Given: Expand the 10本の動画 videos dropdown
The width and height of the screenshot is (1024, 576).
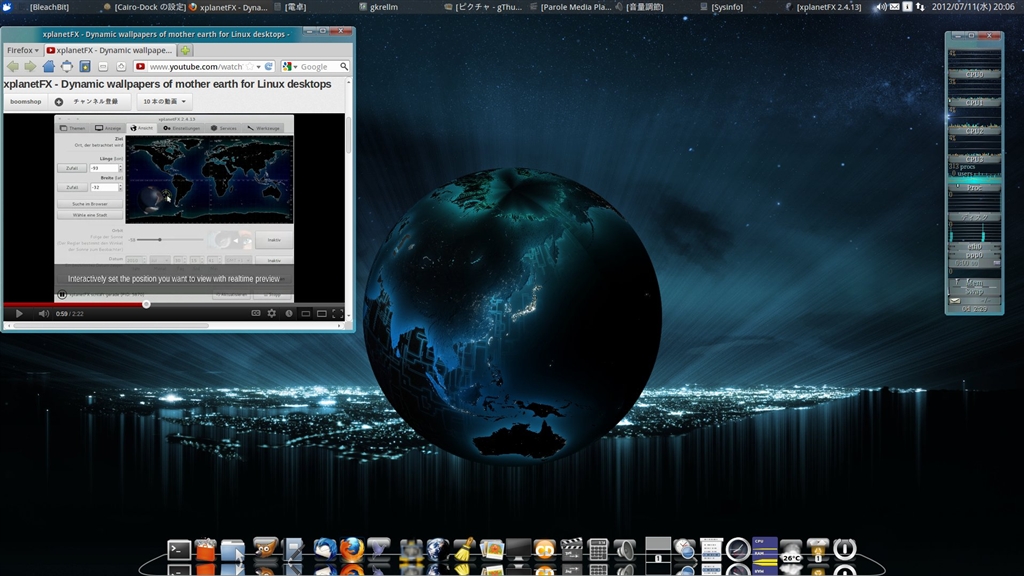Looking at the screenshot, I should pyautogui.click(x=164, y=101).
